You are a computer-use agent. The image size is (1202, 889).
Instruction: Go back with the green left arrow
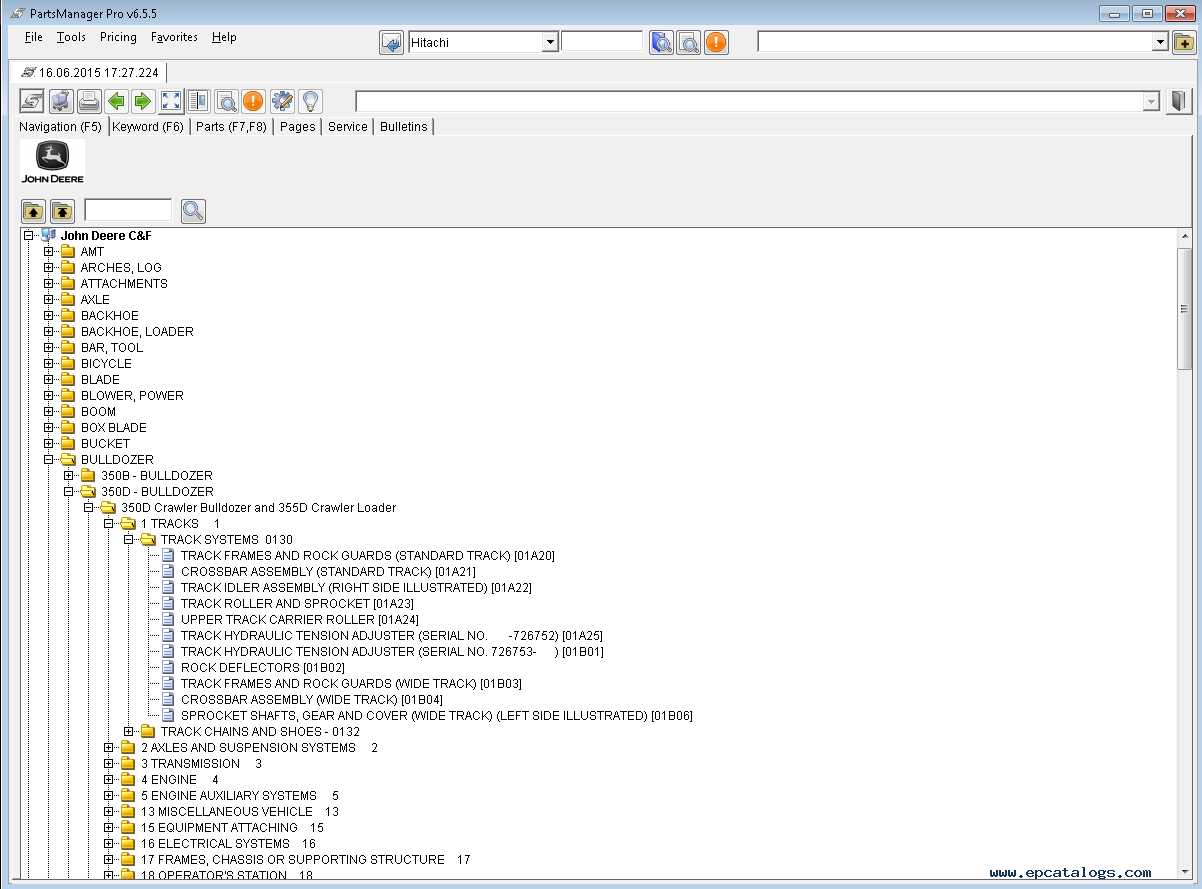(x=117, y=101)
